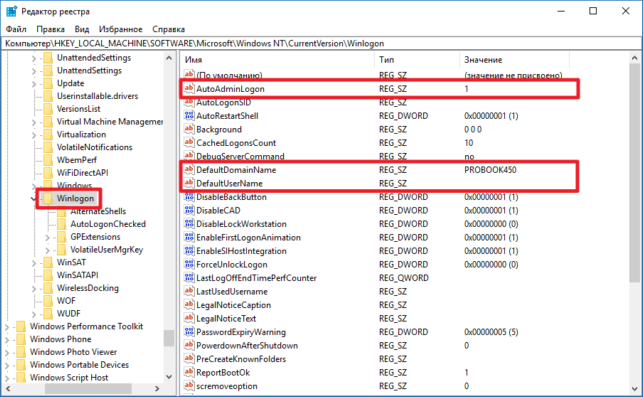Screen dimensions: 643x397
Task: Expand the Windows Performance Toolkit key
Action: pyautogui.click(x=7, y=327)
